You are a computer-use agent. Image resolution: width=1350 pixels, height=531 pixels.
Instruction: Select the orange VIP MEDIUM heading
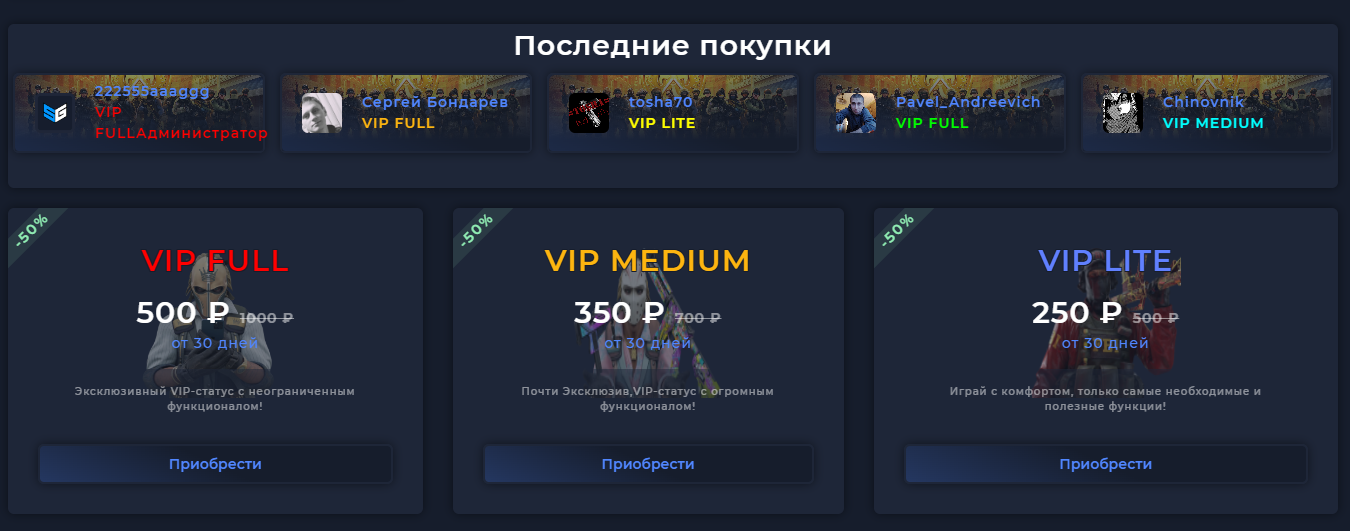(x=648, y=261)
